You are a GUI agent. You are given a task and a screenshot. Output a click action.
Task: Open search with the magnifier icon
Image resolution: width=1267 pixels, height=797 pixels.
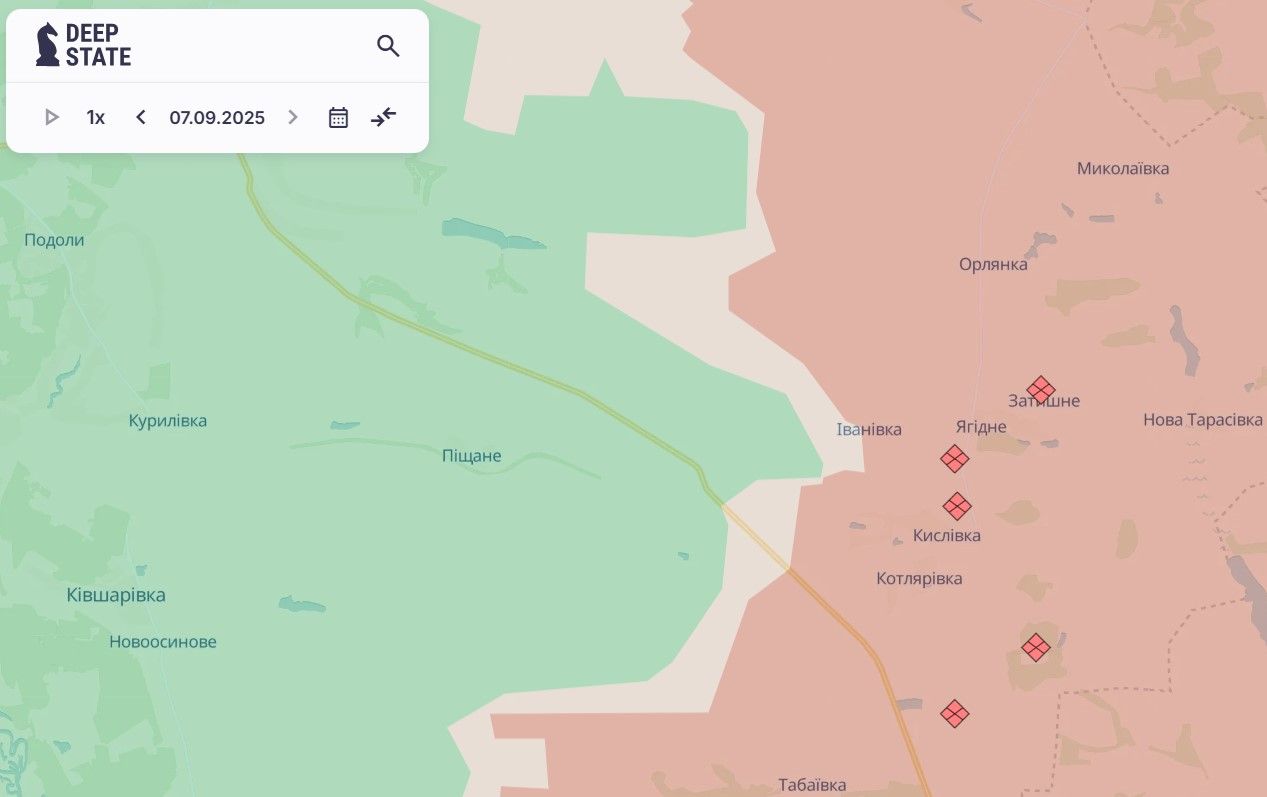388,45
